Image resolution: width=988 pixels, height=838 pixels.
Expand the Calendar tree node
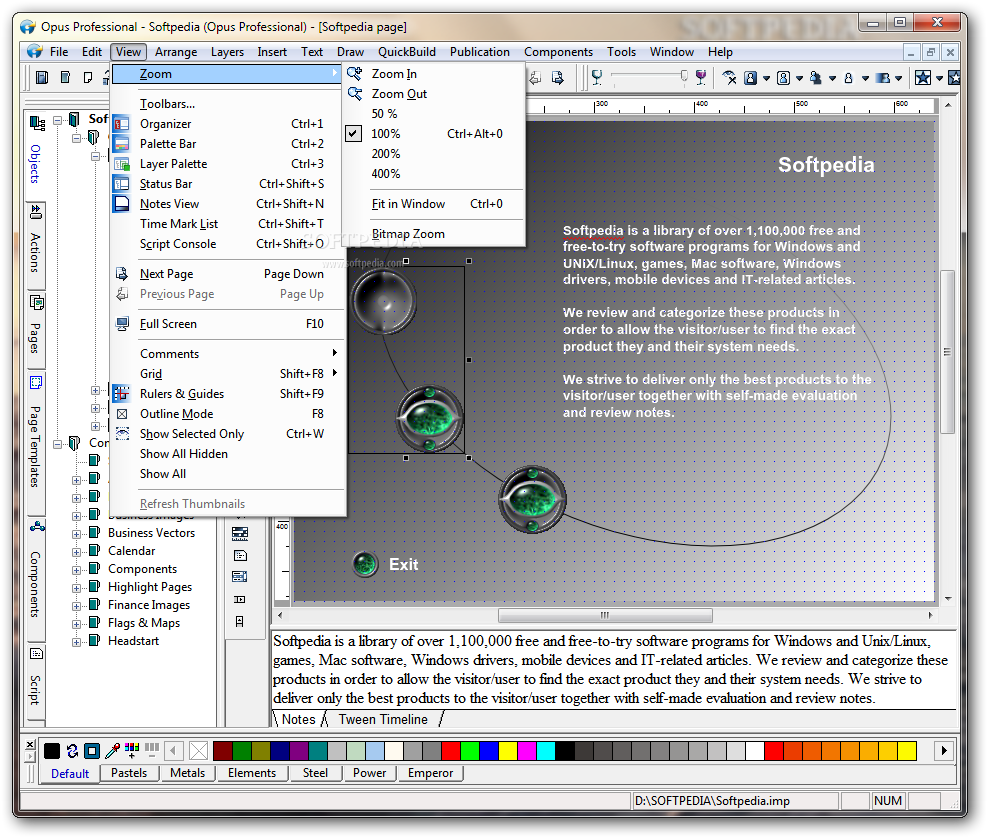tap(76, 552)
